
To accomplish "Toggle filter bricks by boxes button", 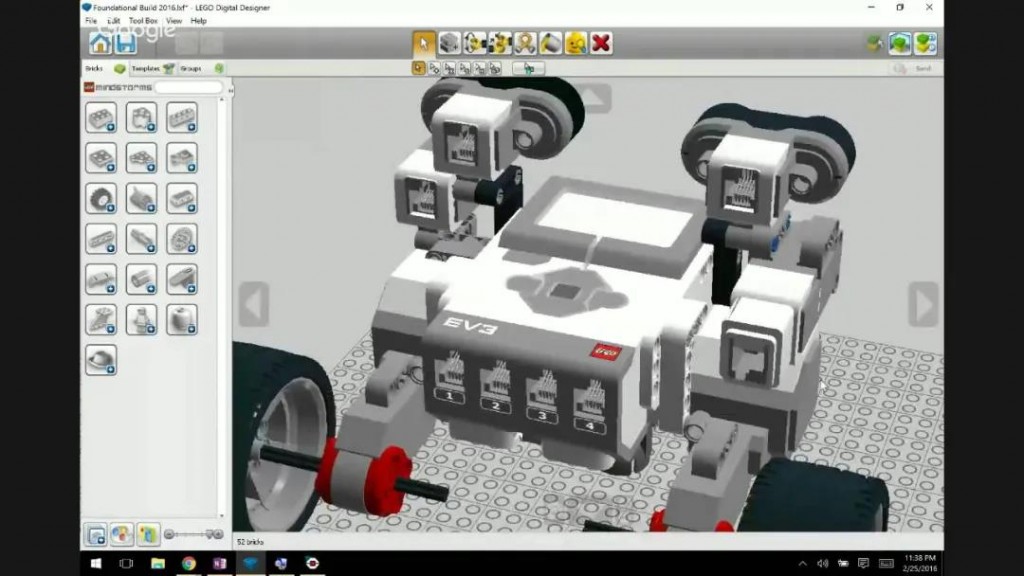I will tap(96, 535).
